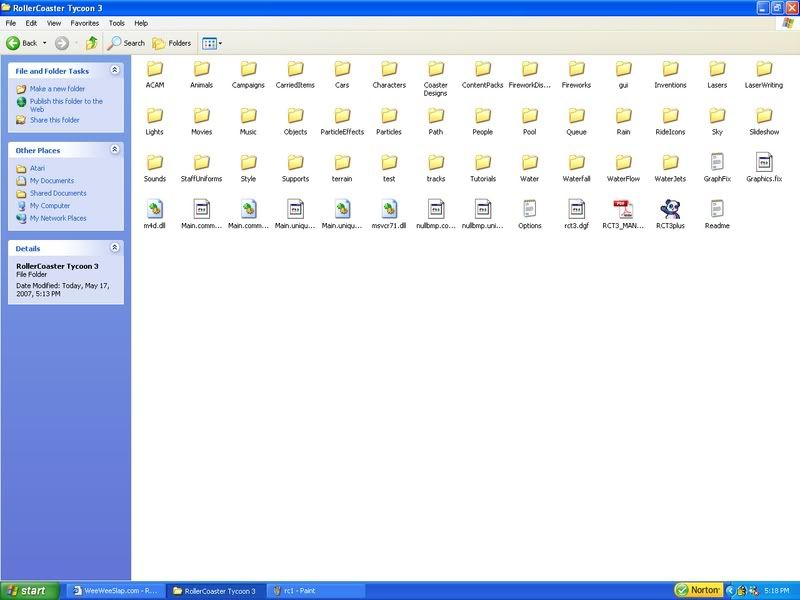This screenshot has width=800, height=600.
Task: Go to My Network Places link
Action: [x=58, y=218]
